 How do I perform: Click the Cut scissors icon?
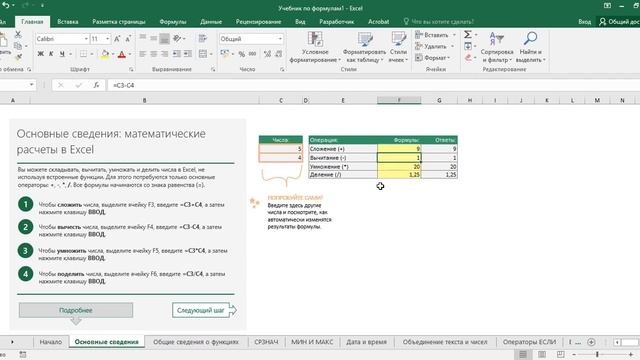click(18, 35)
